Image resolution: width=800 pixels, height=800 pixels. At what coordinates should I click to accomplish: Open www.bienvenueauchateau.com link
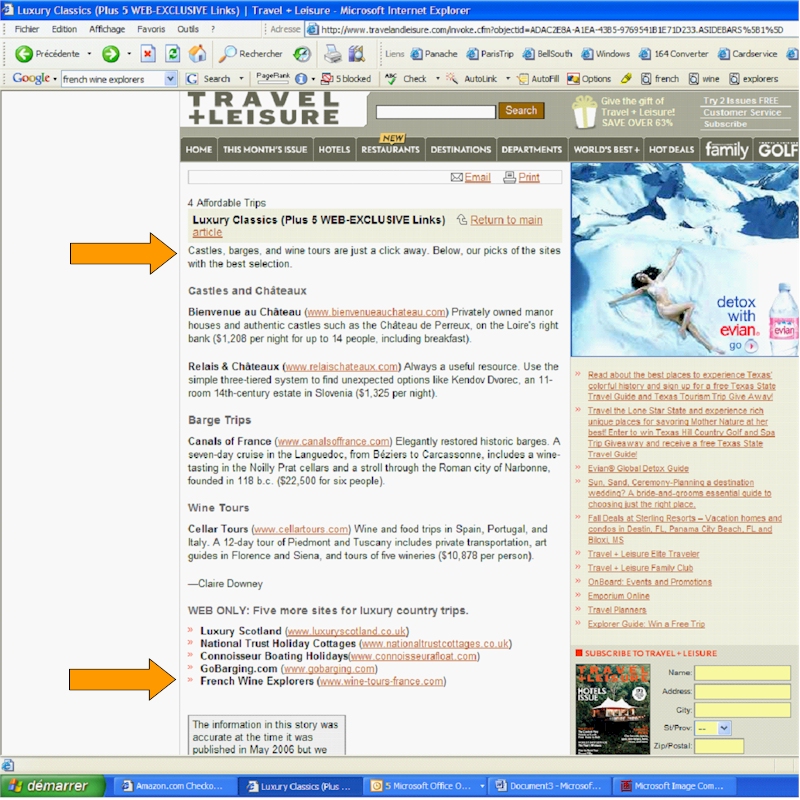click(x=376, y=312)
